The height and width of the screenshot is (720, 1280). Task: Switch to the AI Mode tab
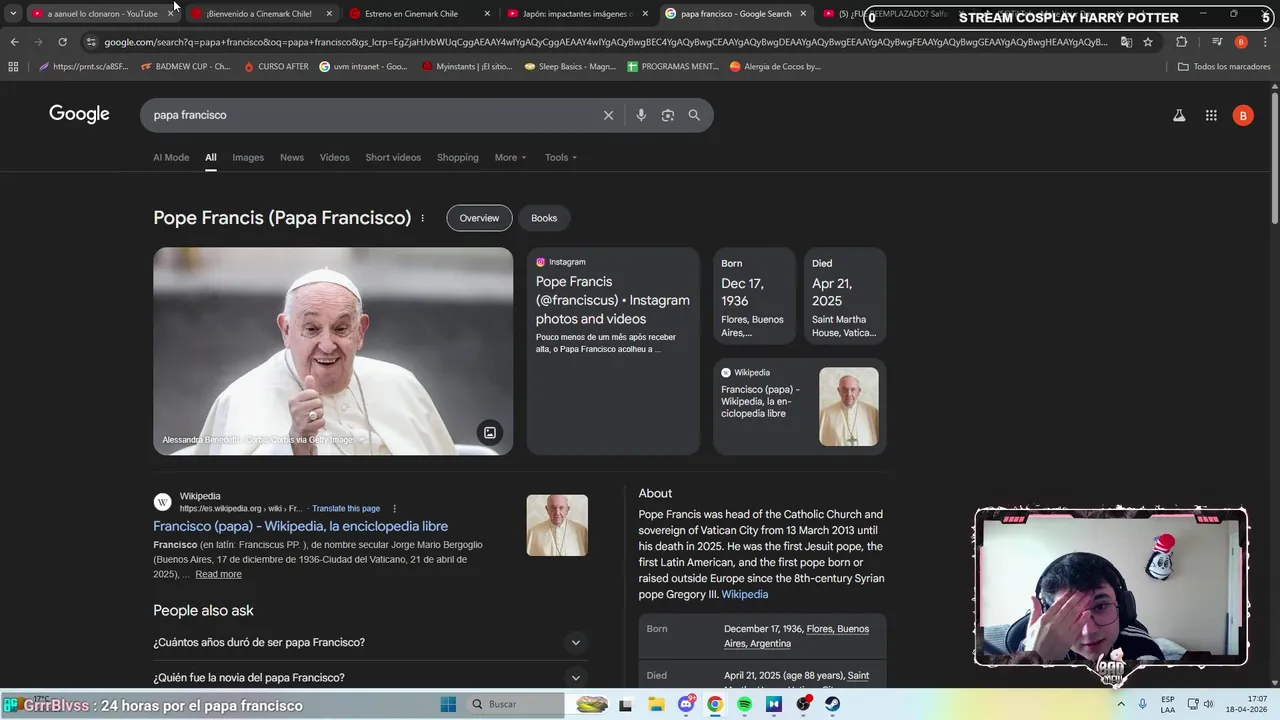(x=171, y=158)
